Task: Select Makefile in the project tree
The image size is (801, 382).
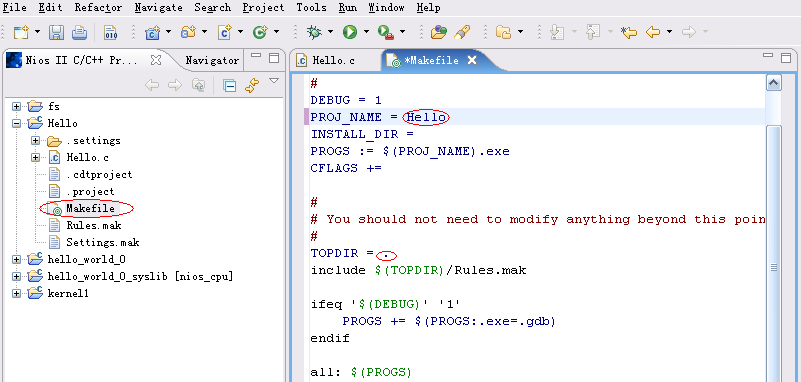Action: (x=90, y=208)
